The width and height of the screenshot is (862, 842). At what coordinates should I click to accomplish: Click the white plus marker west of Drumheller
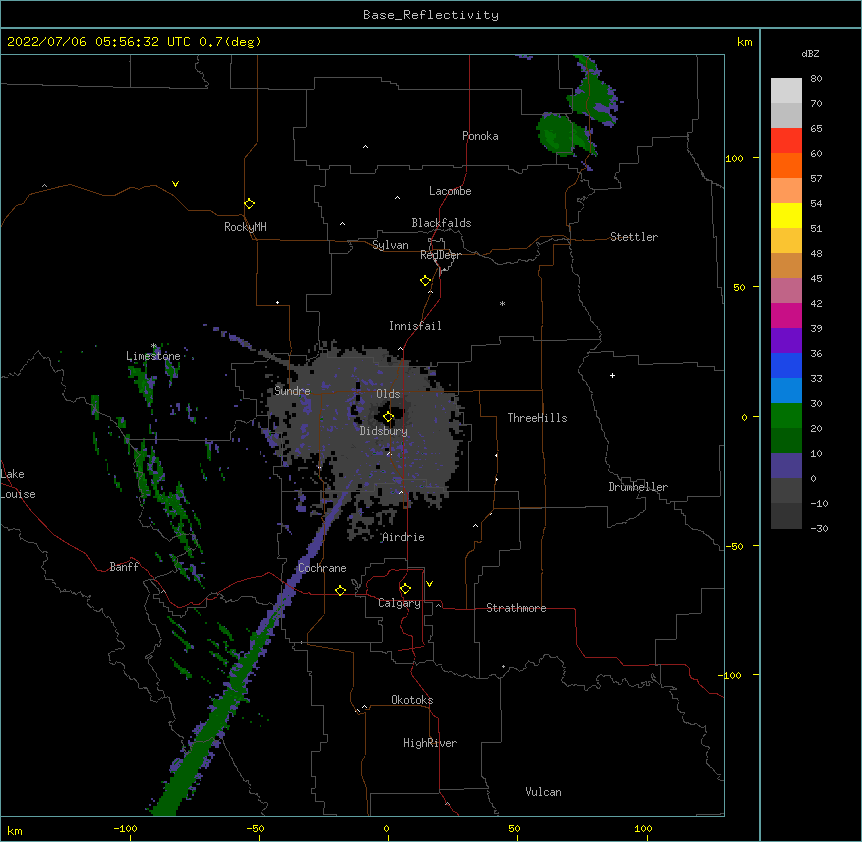[x=612, y=375]
